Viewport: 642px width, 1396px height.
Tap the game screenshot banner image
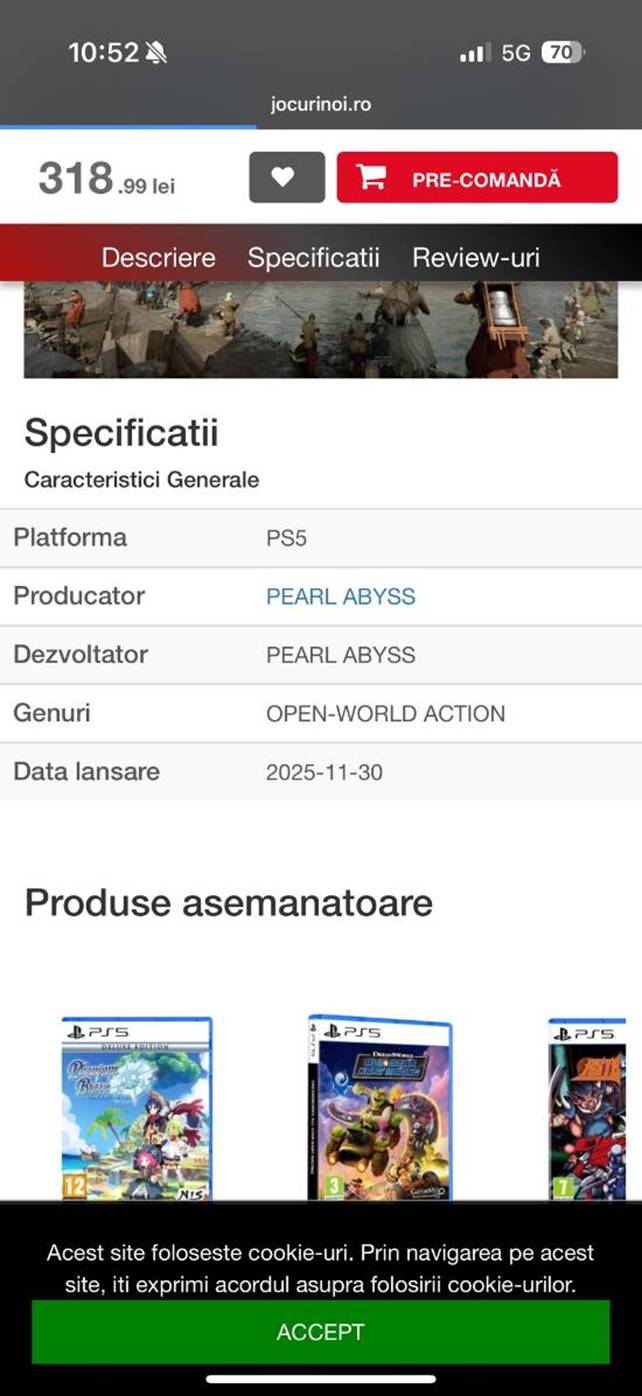pyautogui.click(x=320, y=329)
